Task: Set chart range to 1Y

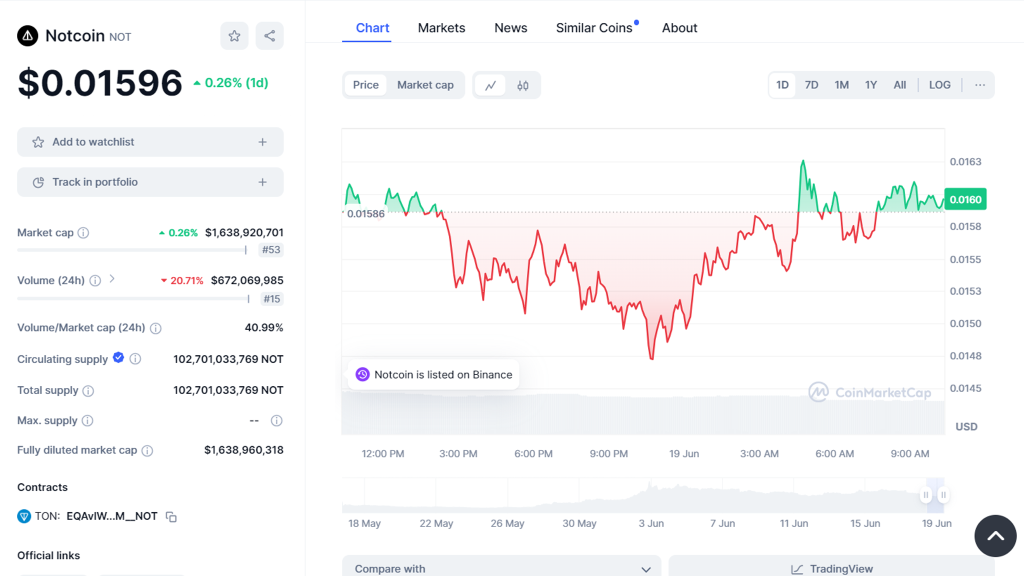Action: click(x=871, y=85)
